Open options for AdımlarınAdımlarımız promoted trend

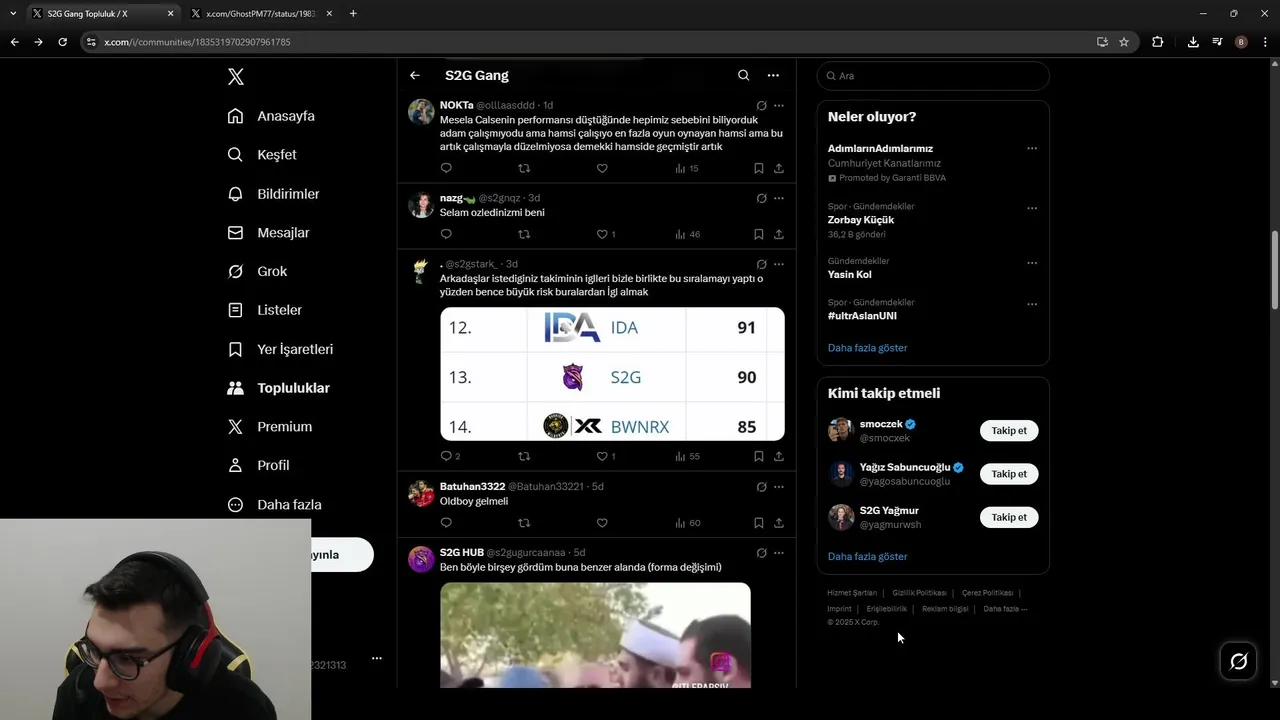point(1032,148)
